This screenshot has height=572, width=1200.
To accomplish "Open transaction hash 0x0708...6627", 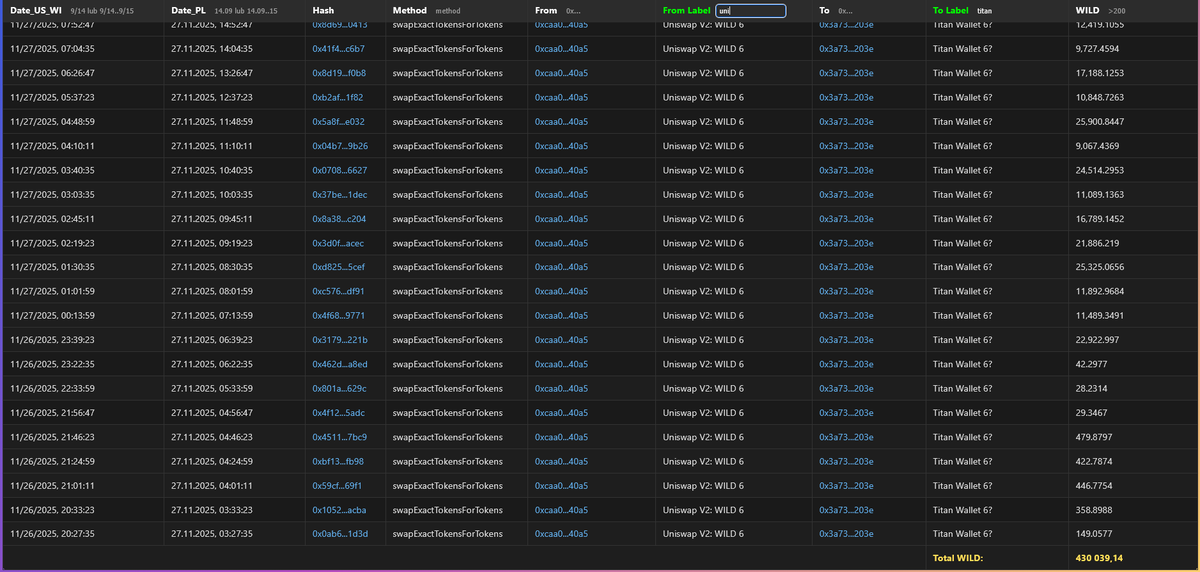I will (x=340, y=170).
